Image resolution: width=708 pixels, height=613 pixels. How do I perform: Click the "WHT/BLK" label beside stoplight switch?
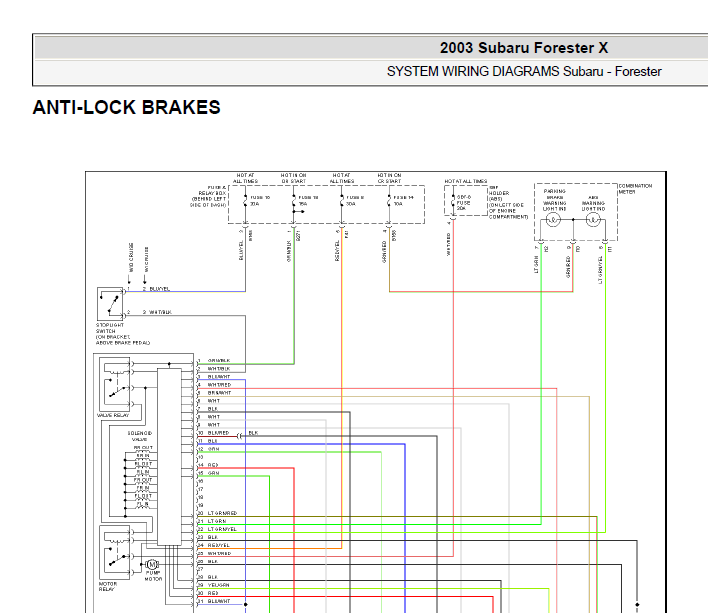160,312
